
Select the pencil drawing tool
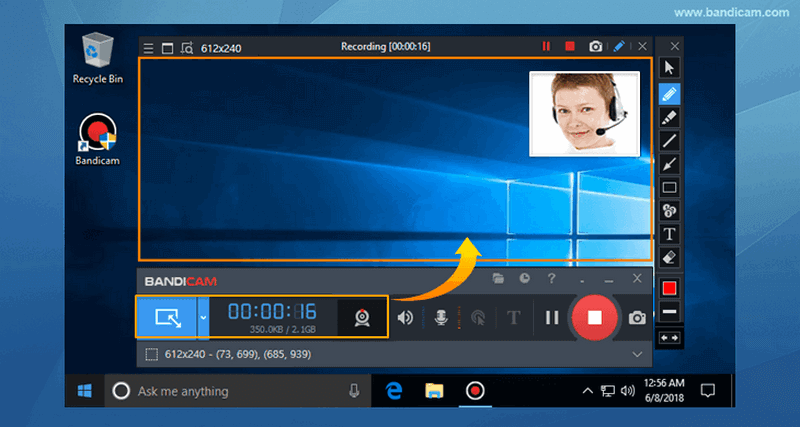point(670,94)
